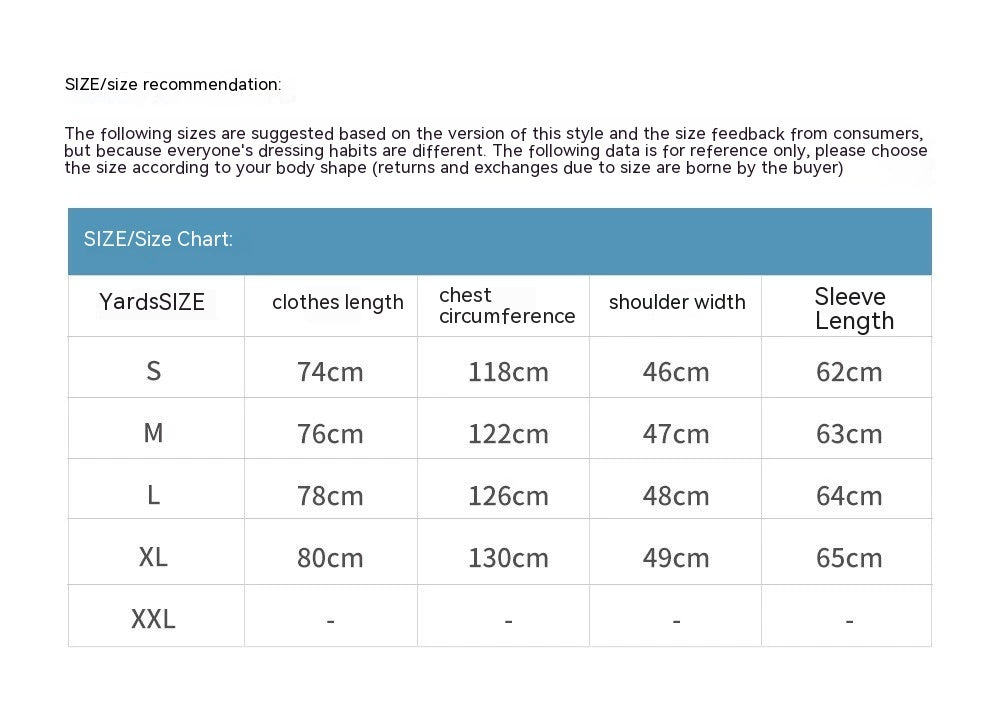Screen dimensions: 1000x708
Task: Click the 48cm shoulder width cell
Action: [x=676, y=496]
